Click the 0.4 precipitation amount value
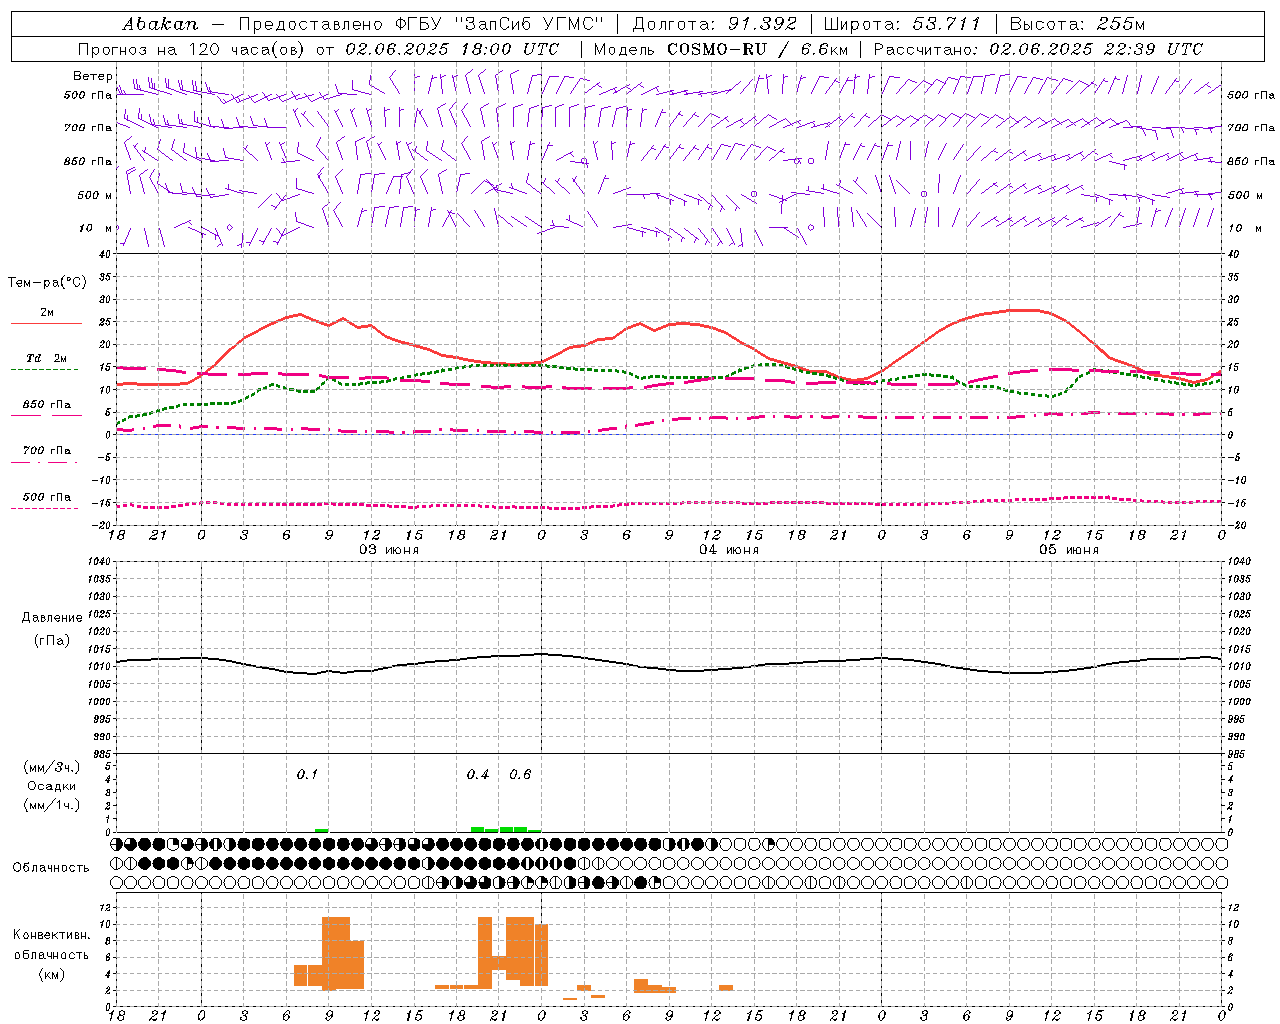 point(478,775)
